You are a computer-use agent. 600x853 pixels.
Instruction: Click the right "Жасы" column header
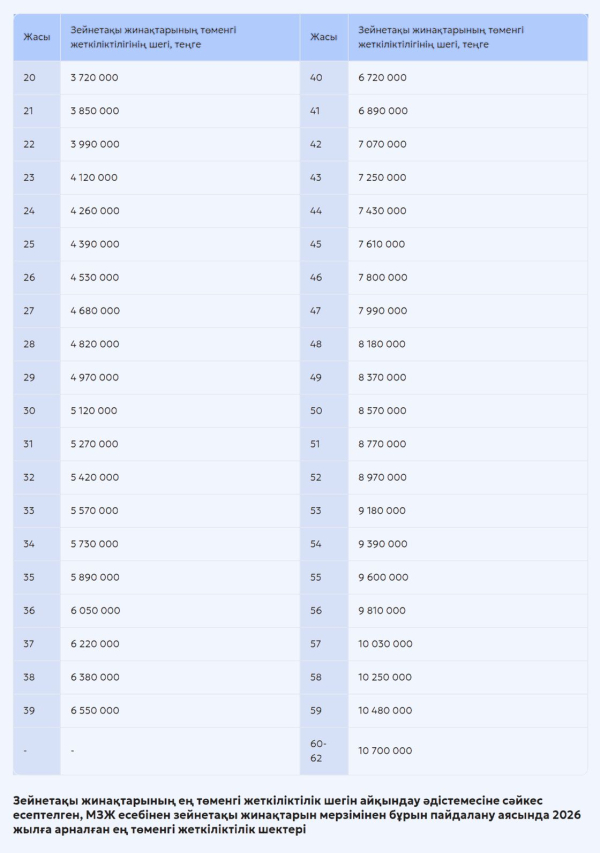[x=323, y=37]
